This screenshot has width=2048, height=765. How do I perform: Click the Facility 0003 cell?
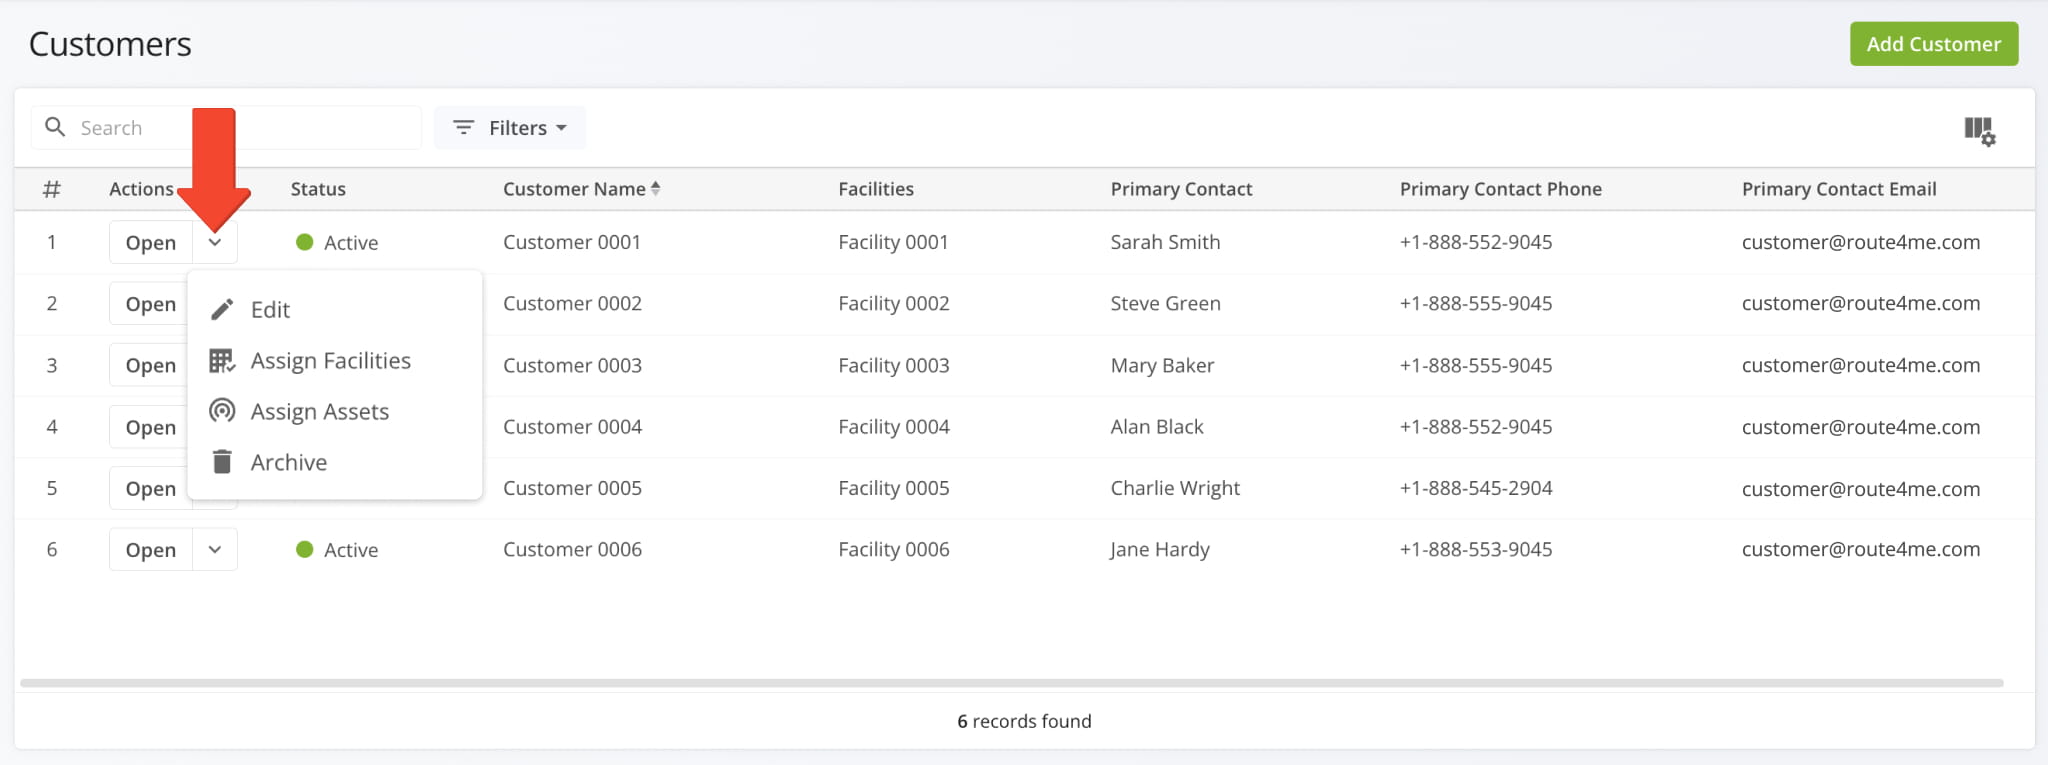893,365
